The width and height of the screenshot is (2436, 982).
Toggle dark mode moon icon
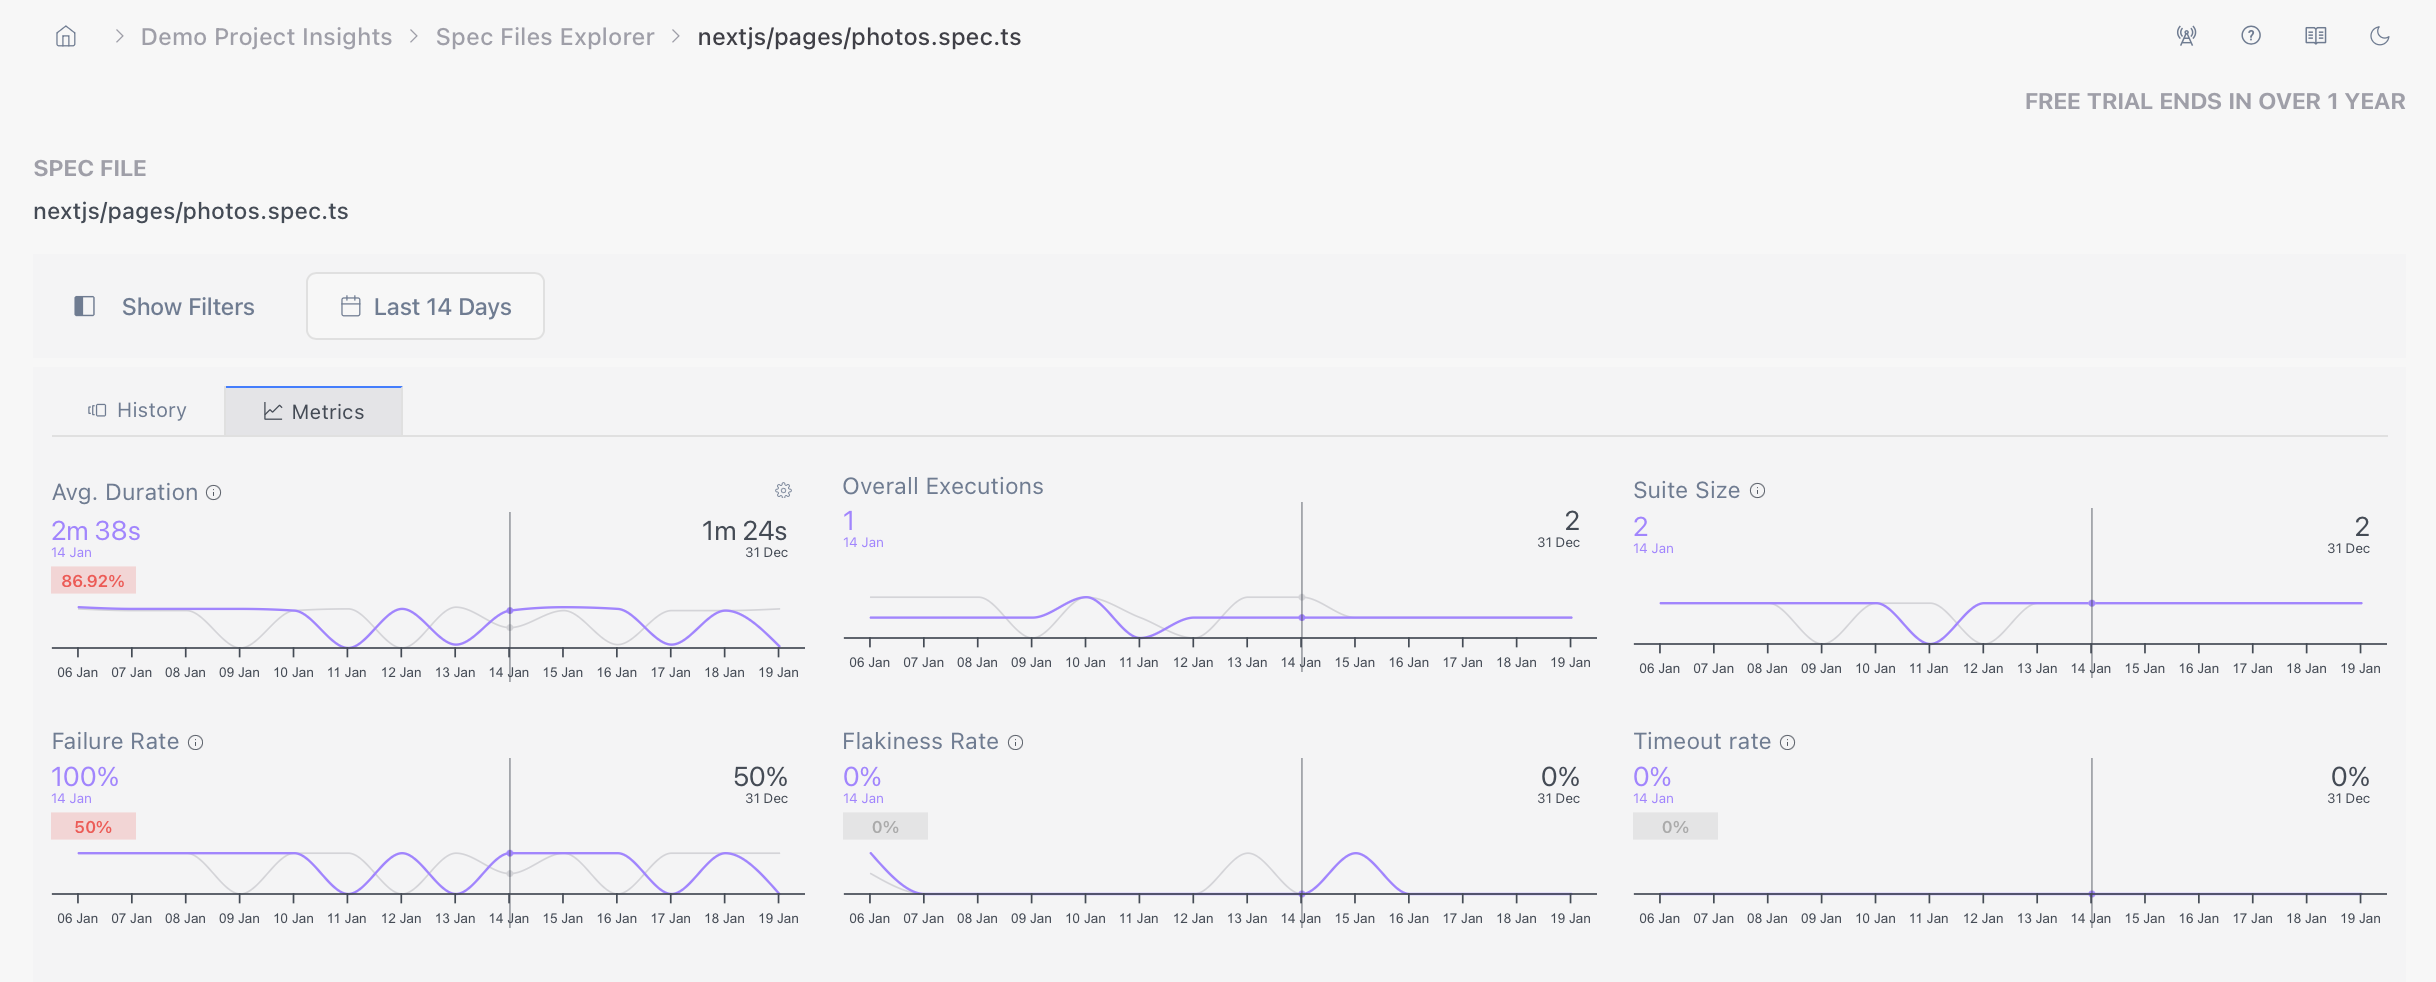tap(2379, 36)
